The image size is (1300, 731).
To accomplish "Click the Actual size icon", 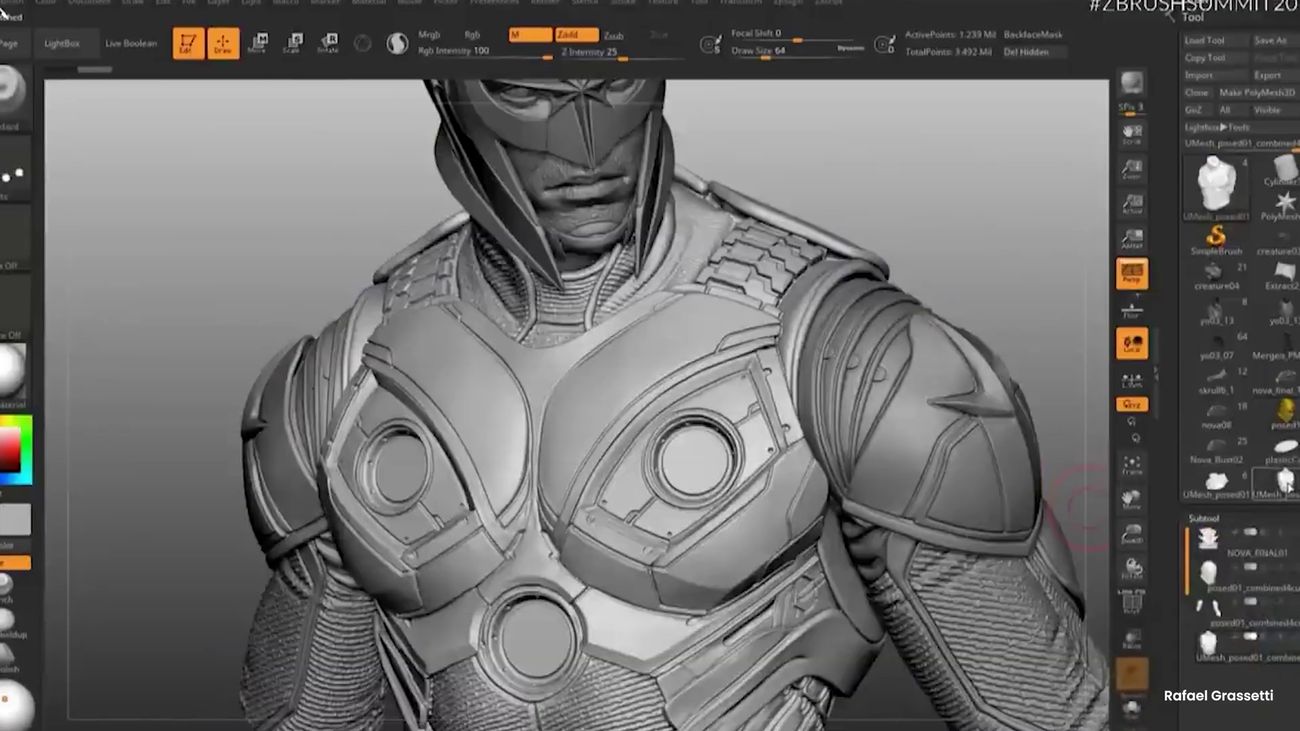I will [x=1132, y=204].
